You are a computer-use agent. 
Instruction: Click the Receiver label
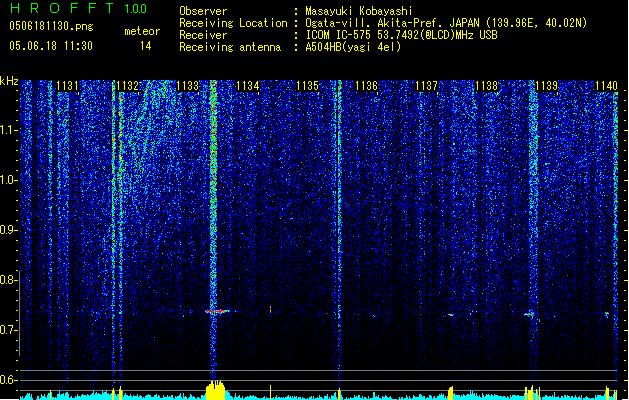click(x=203, y=35)
